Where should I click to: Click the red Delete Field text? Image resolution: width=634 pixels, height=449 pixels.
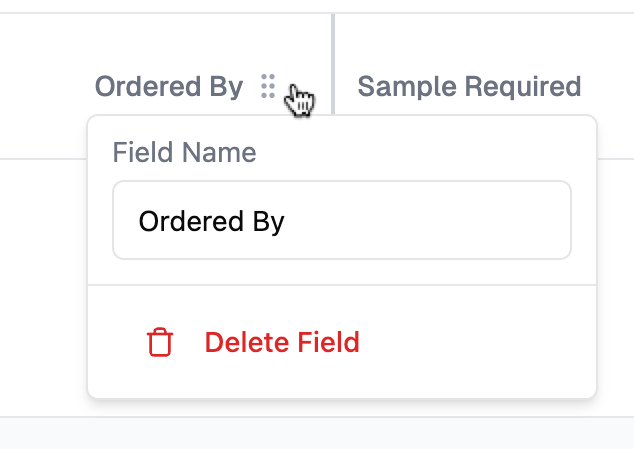point(281,343)
